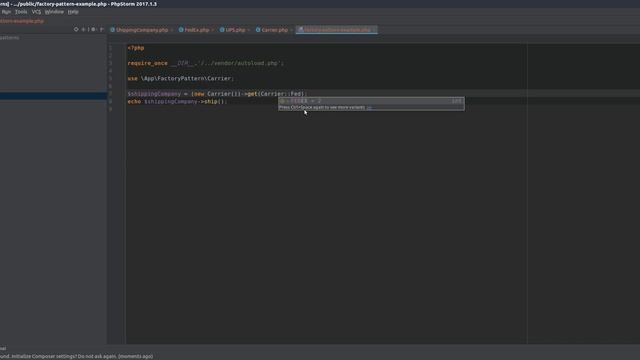Image resolution: width=640 pixels, height=360 pixels.
Task: Open the Run menu
Action: (6, 12)
